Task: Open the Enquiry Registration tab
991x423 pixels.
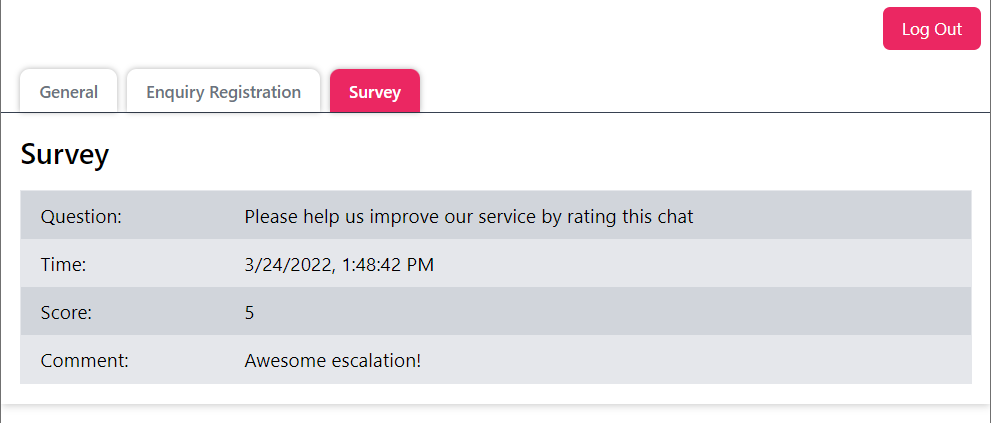Action: point(223,92)
